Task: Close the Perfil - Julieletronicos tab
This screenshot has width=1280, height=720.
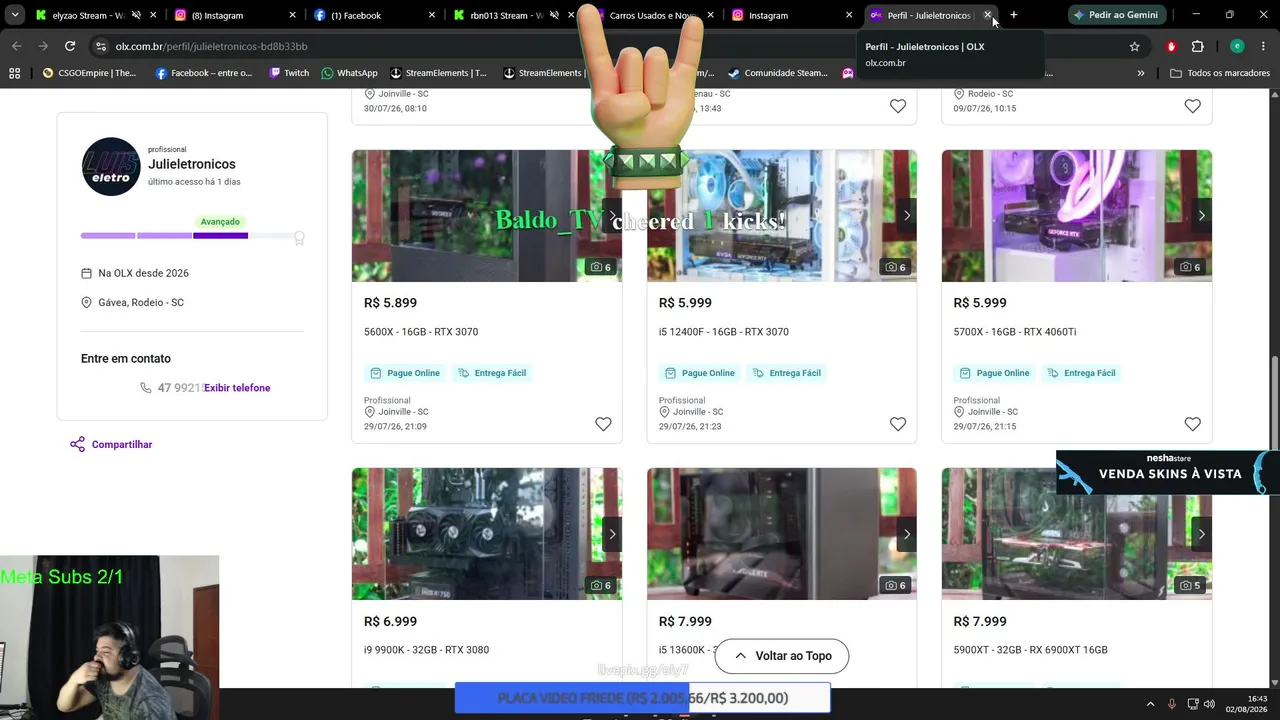Action: 987,15
